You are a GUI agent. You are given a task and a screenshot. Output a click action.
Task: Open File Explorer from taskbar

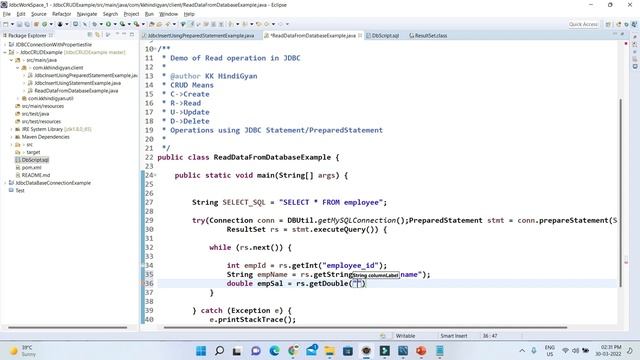click(x=329, y=351)
